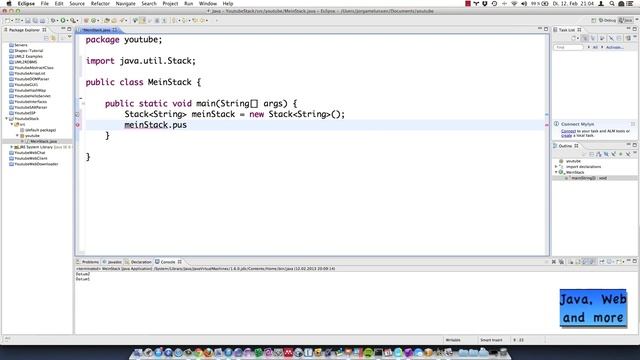The width and height of the screenshot is (640, 360).
Task: Close the Connect Mylyn notice
Action: click(x=633, y=124)
